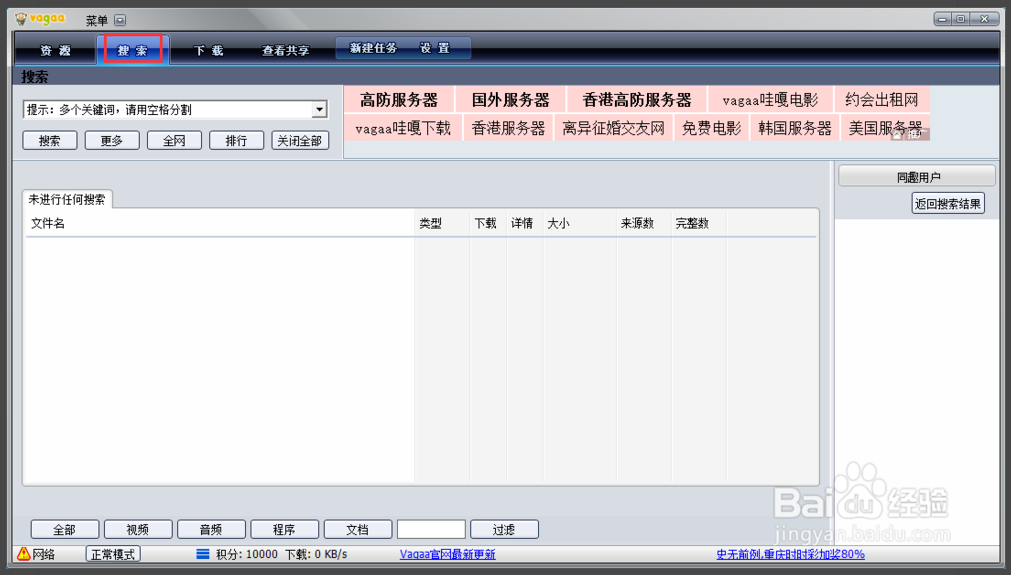Click the 全网 search button

coord(174,141)
